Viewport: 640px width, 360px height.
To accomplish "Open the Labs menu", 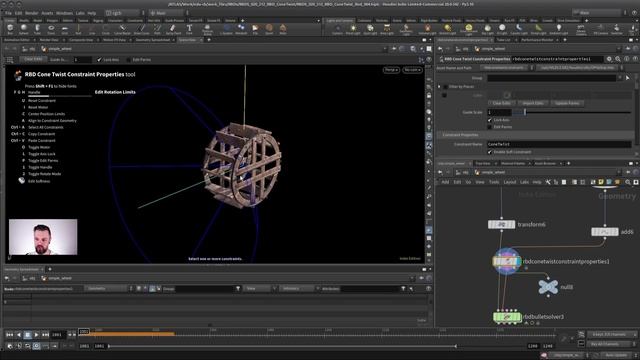I will (x=80, y=13).
